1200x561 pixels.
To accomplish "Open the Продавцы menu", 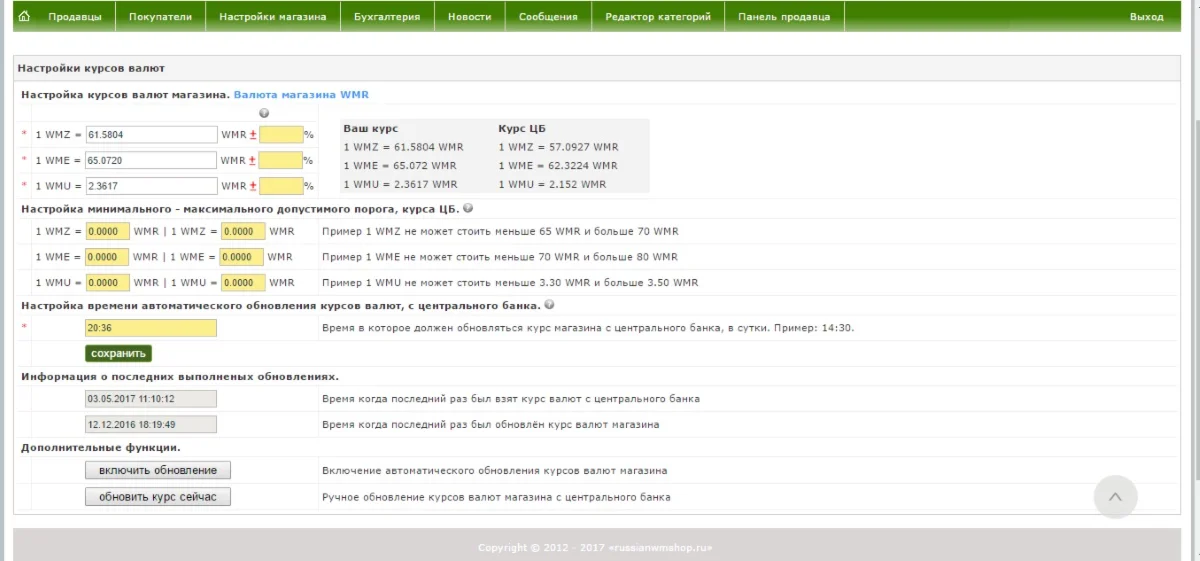I will click(x=75, y=17).
